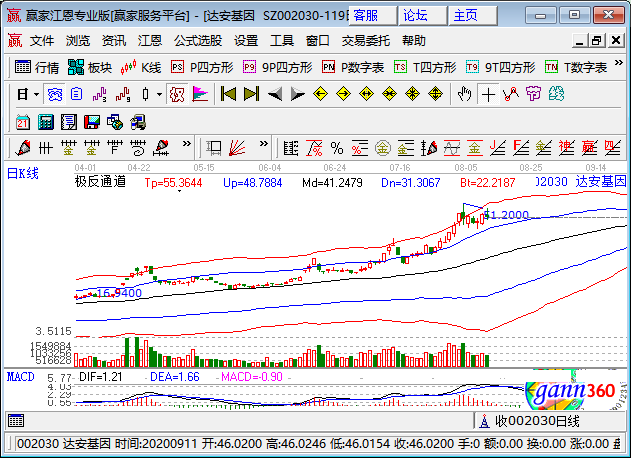Toggle the crosshair cursor tool
This screenshot has height=458, width=631.
[488, 95]
